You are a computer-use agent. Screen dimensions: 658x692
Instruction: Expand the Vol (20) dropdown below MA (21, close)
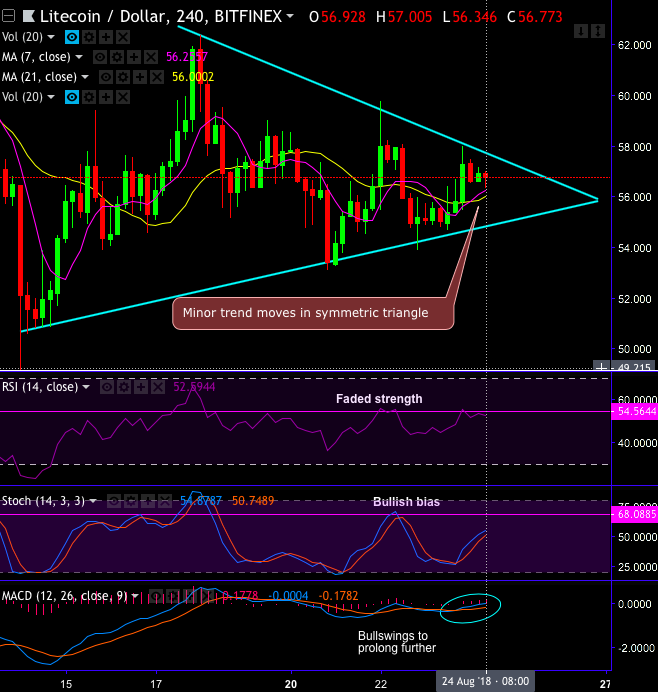[x=51, y=97]
